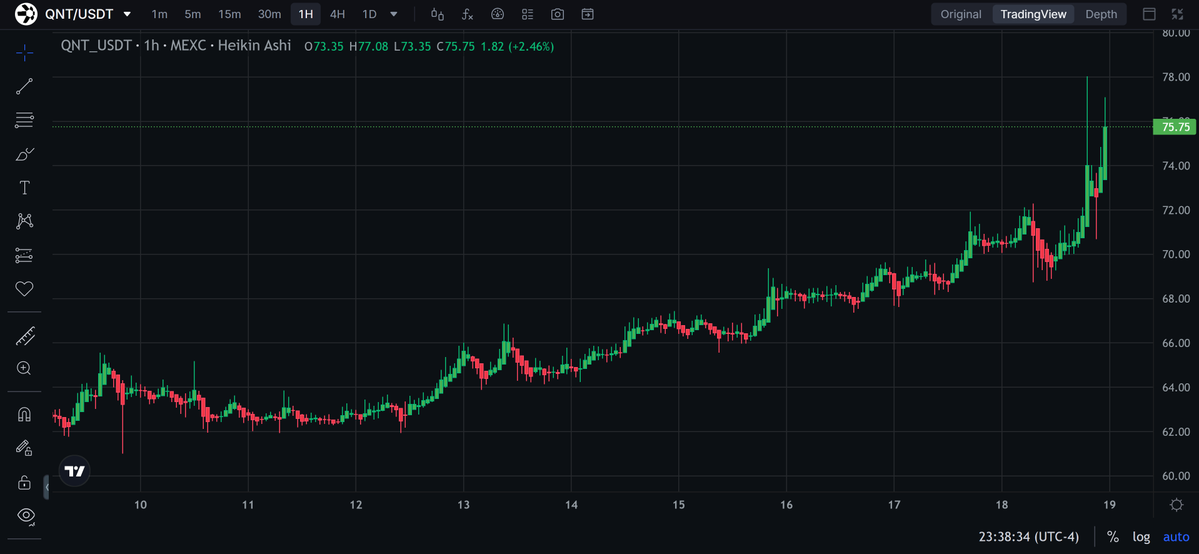Open the chart patterns tool
This screenshot has width=1199, height=554.
pos(24,221)
